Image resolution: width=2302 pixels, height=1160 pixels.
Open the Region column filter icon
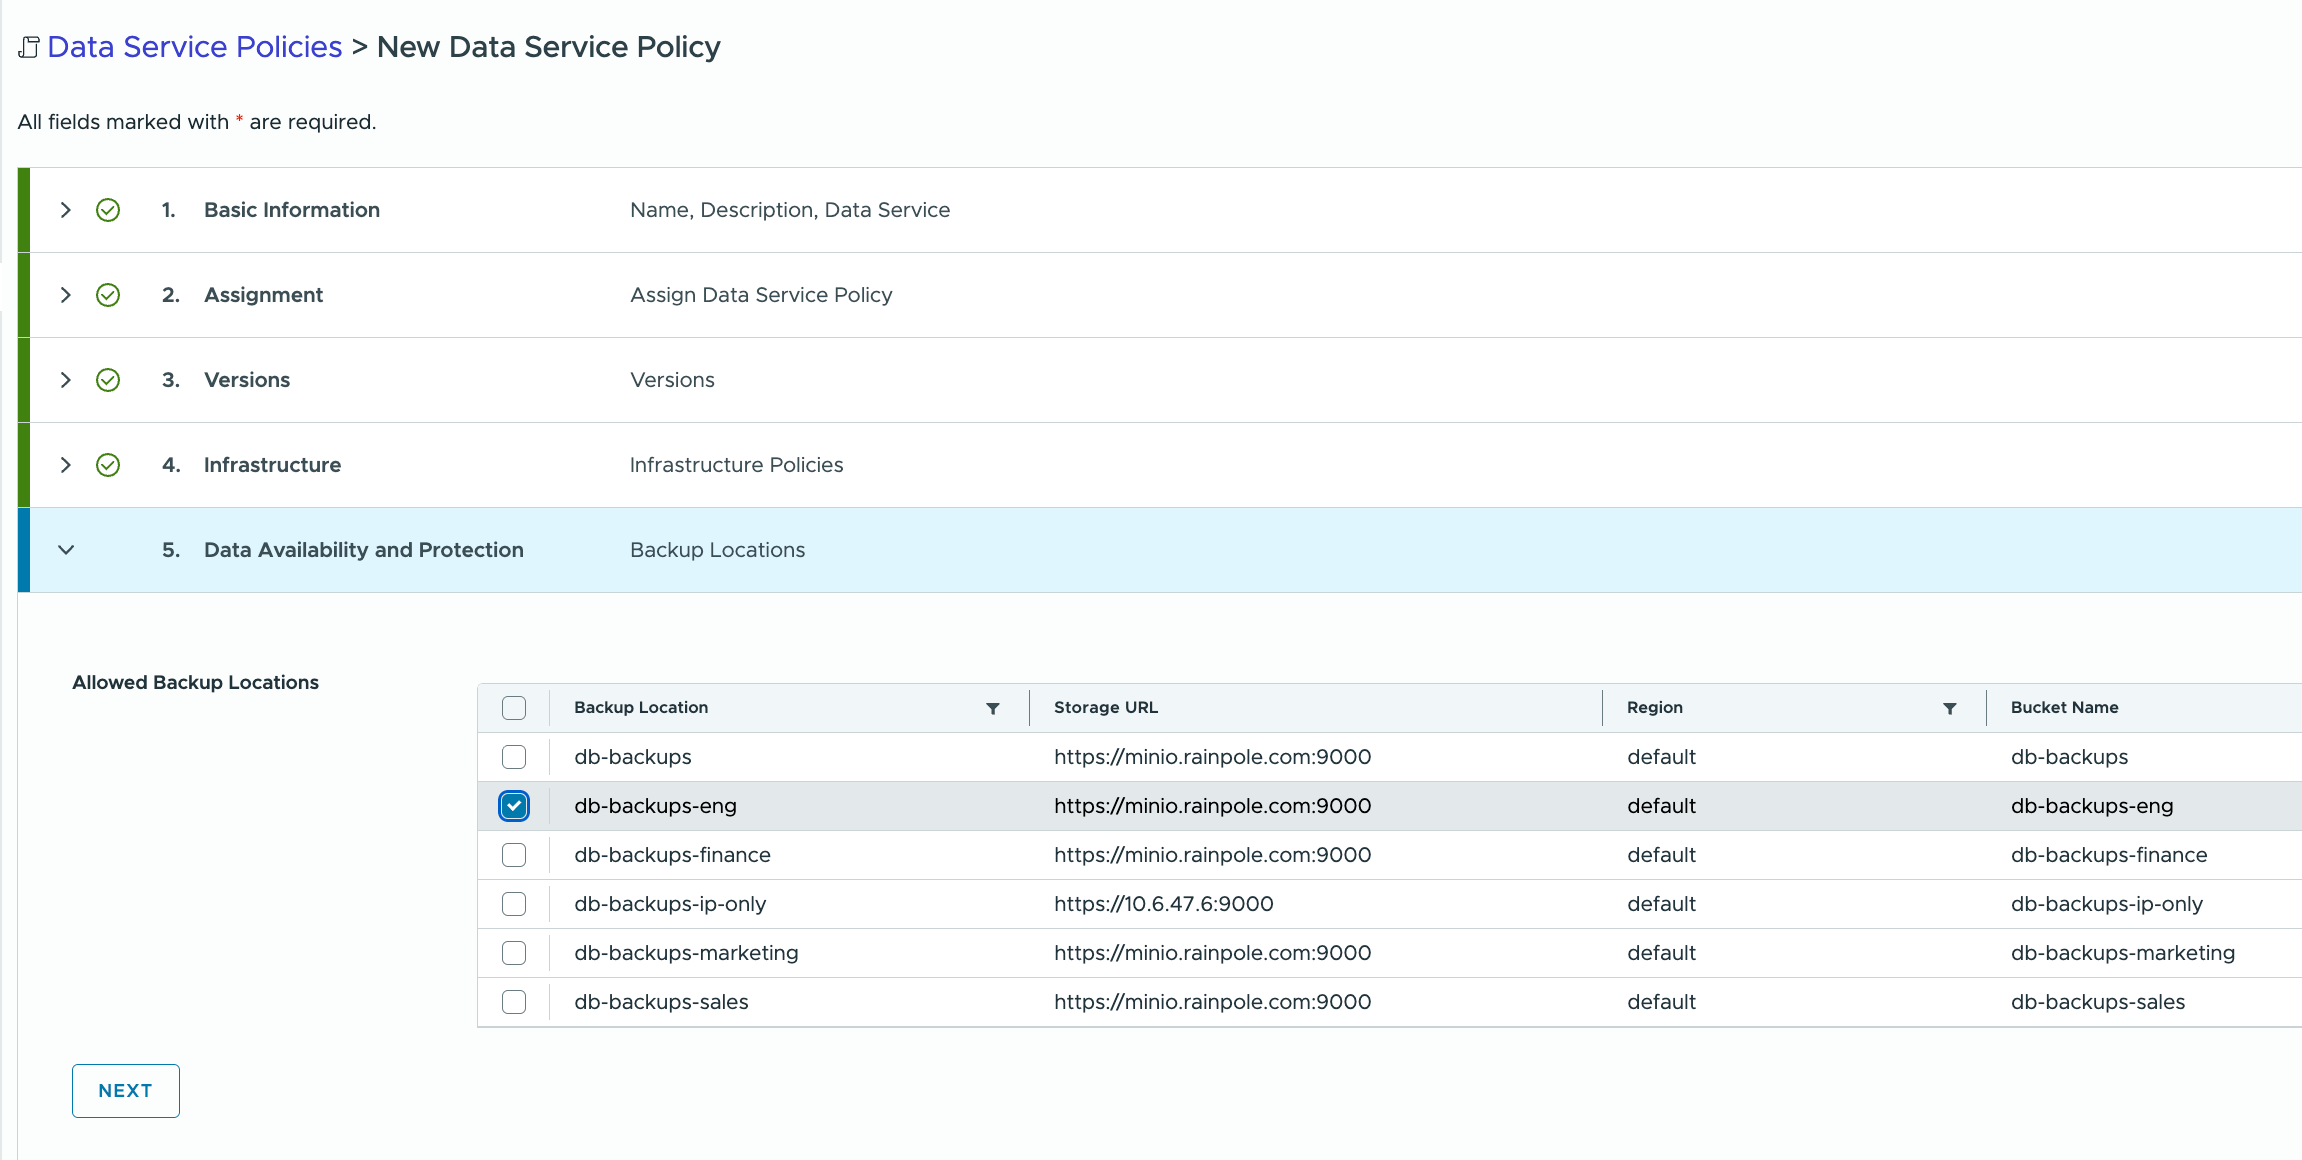tap(1949, 708)
